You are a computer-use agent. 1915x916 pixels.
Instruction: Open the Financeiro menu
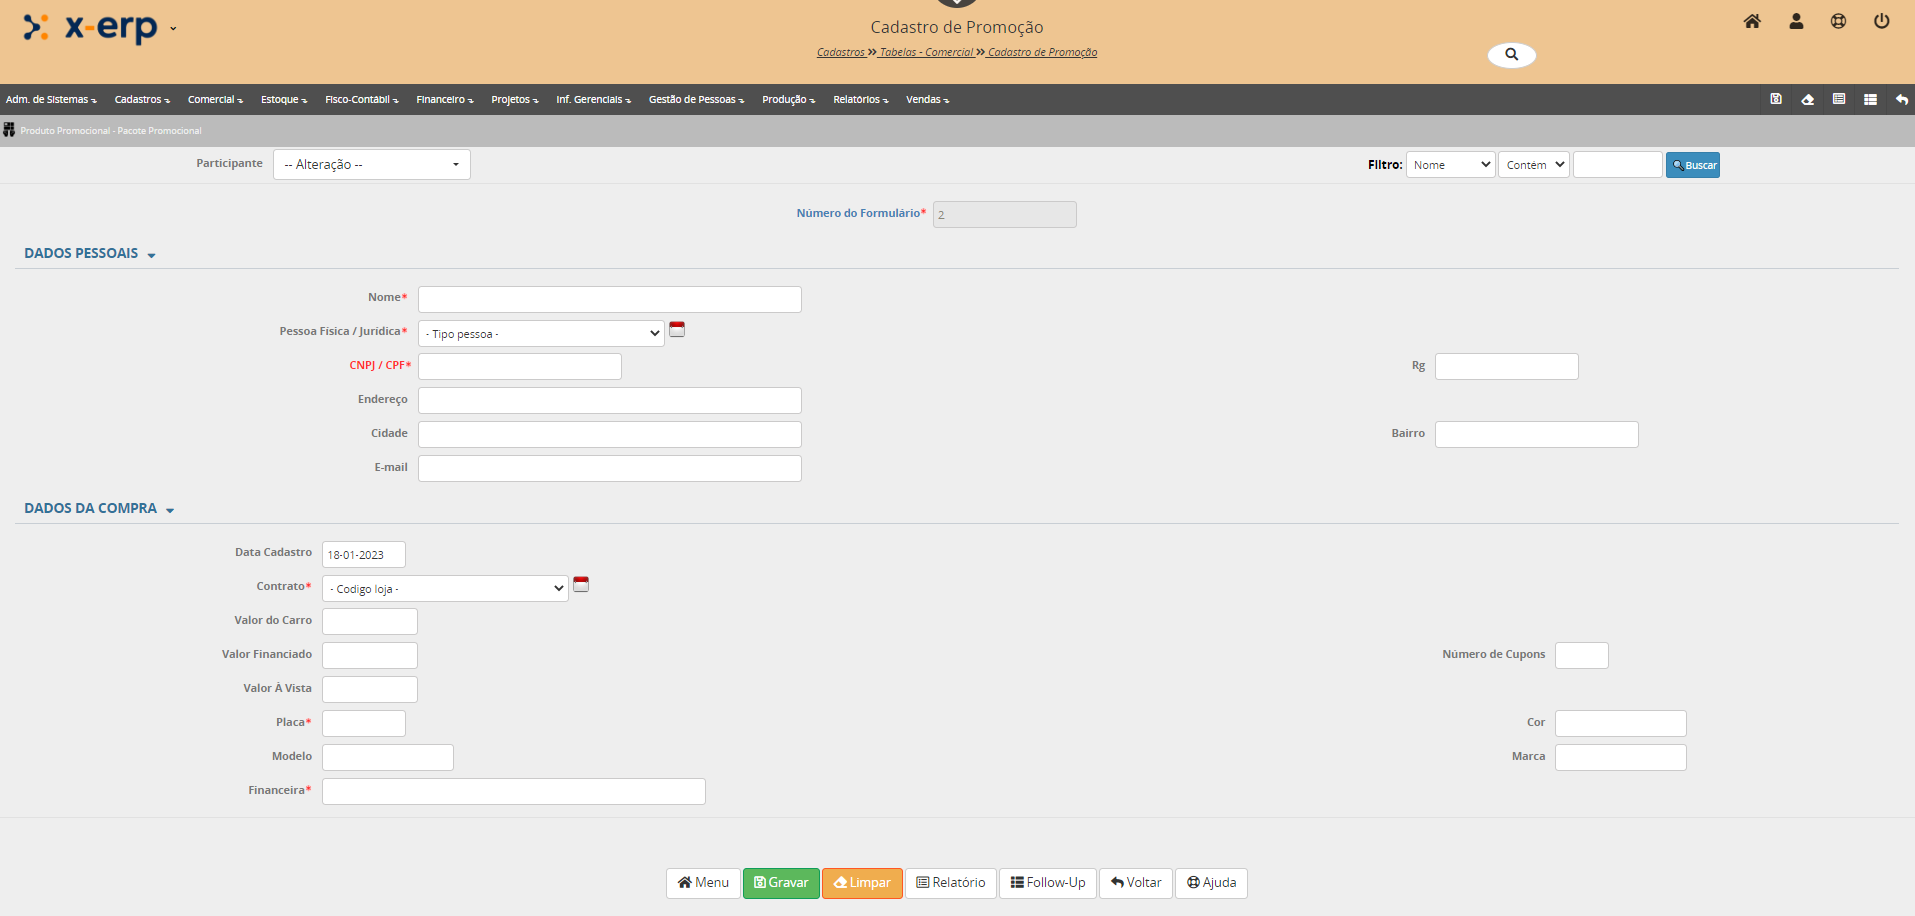click(444, 100)
